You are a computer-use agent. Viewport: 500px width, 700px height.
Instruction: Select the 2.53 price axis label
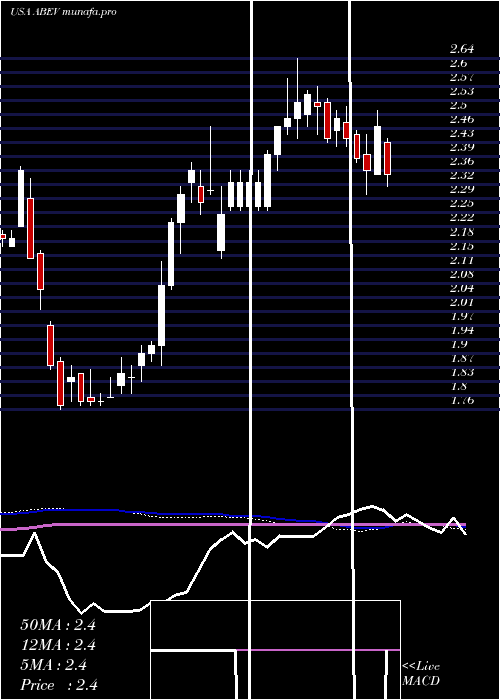click(462, 91)
